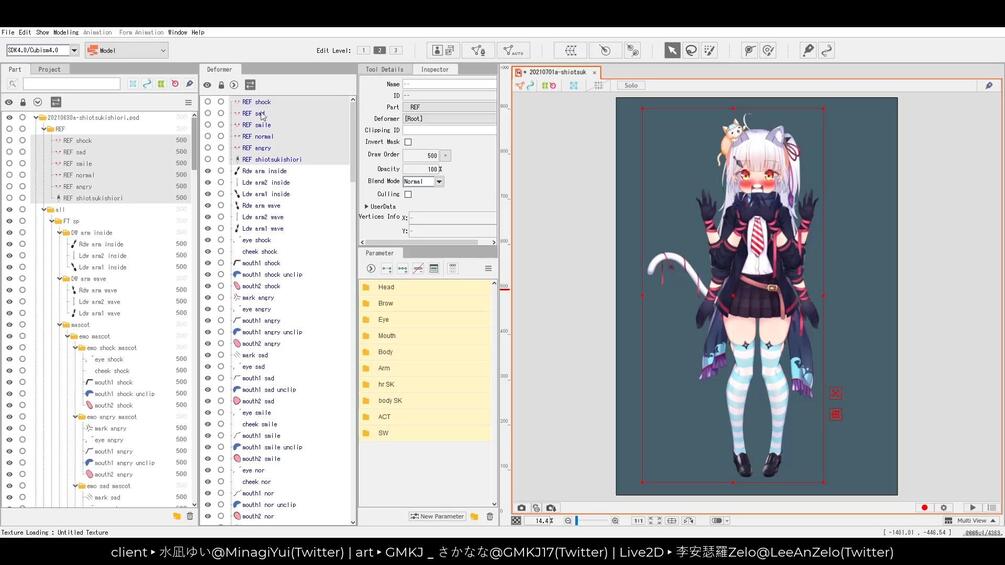Image resolution: width=1005 pixels, height=565 pixels.
Task: Click the pen icon in top toolbar
Action: pyautogui.click(x=808, y=50)
